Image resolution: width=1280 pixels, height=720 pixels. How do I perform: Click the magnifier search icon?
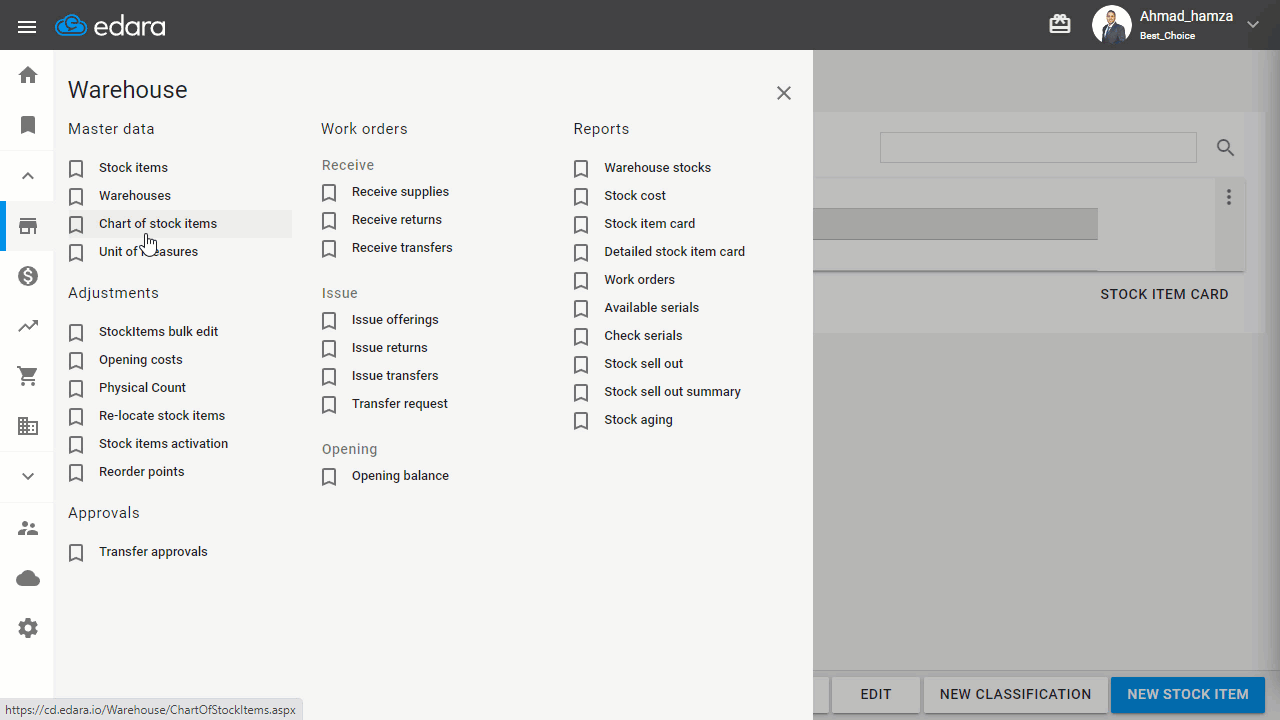[1225, 148]
